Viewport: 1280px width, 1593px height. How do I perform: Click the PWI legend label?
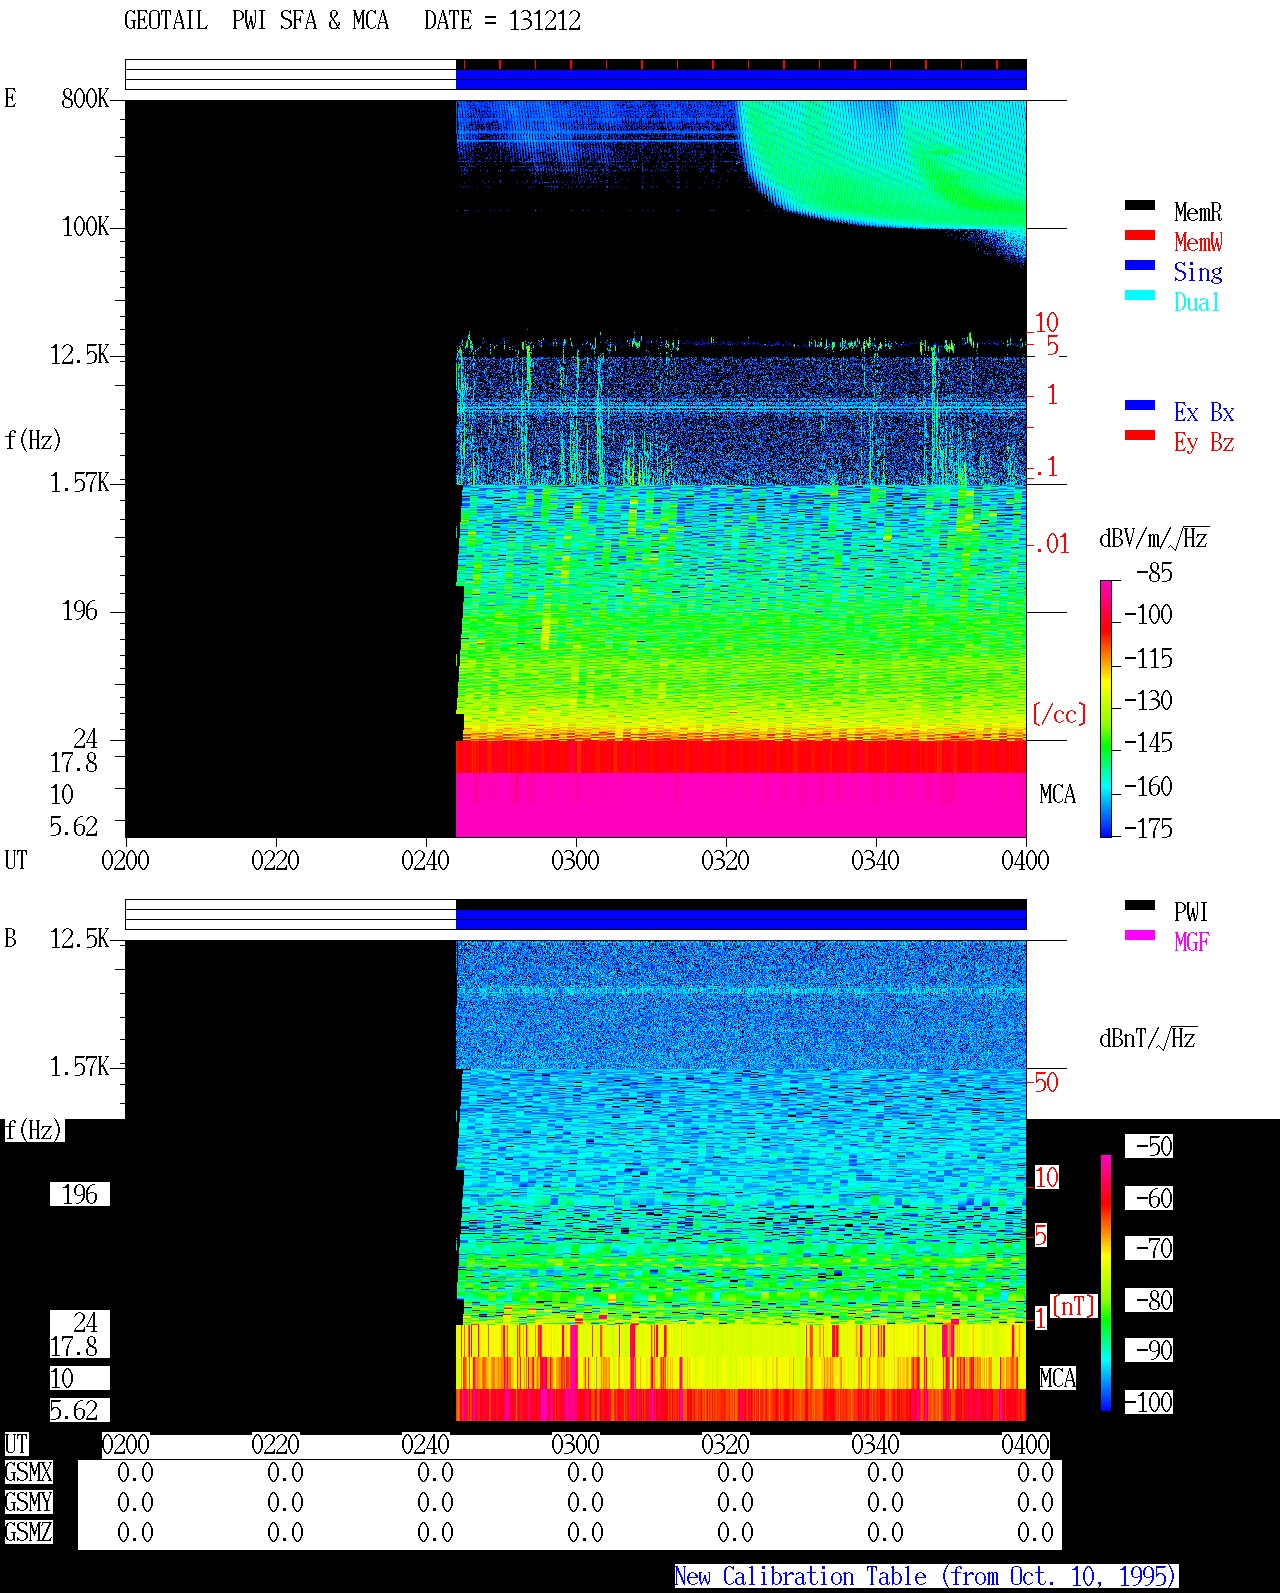pyautogui.click(x=1191, y=912)
